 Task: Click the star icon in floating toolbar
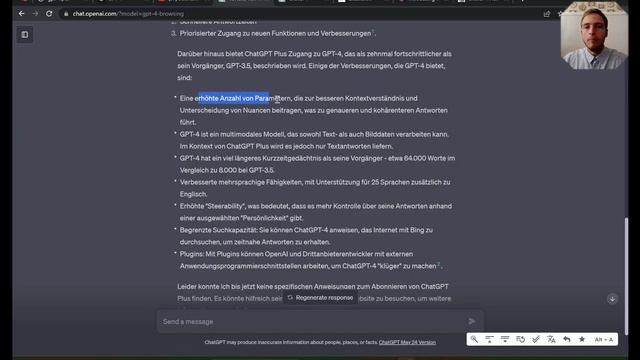[x=582, y=339]
